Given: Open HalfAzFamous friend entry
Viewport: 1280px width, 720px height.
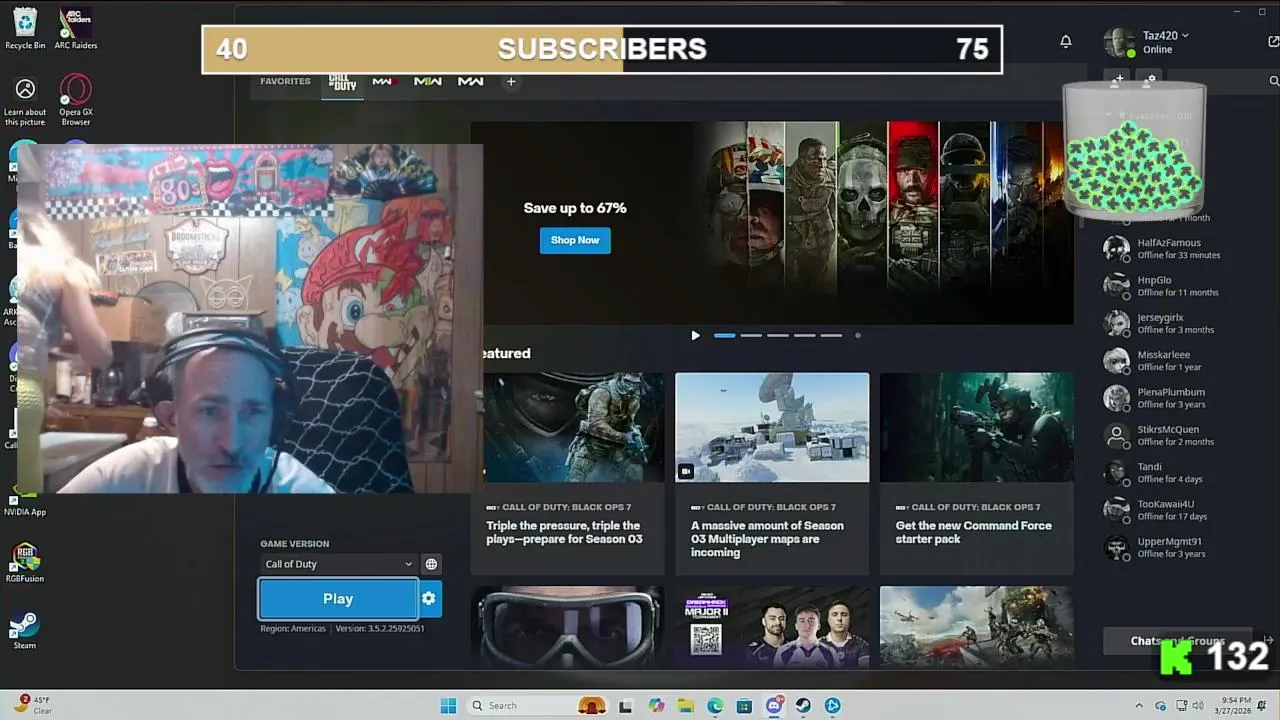Looking at the screenshot, I should [x=1176, y=248].
